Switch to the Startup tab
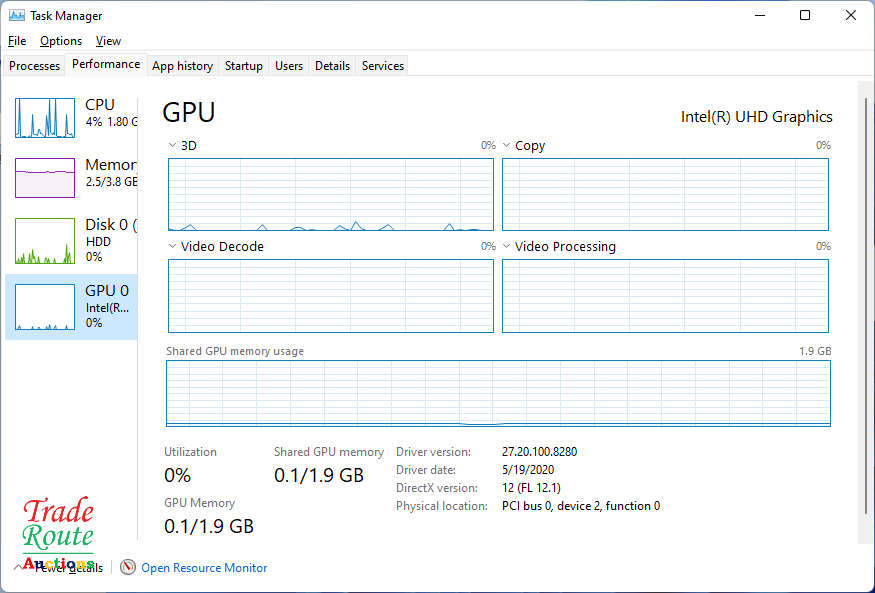The width and height of the screenshot is (875, 593). (x=244, y=66)
